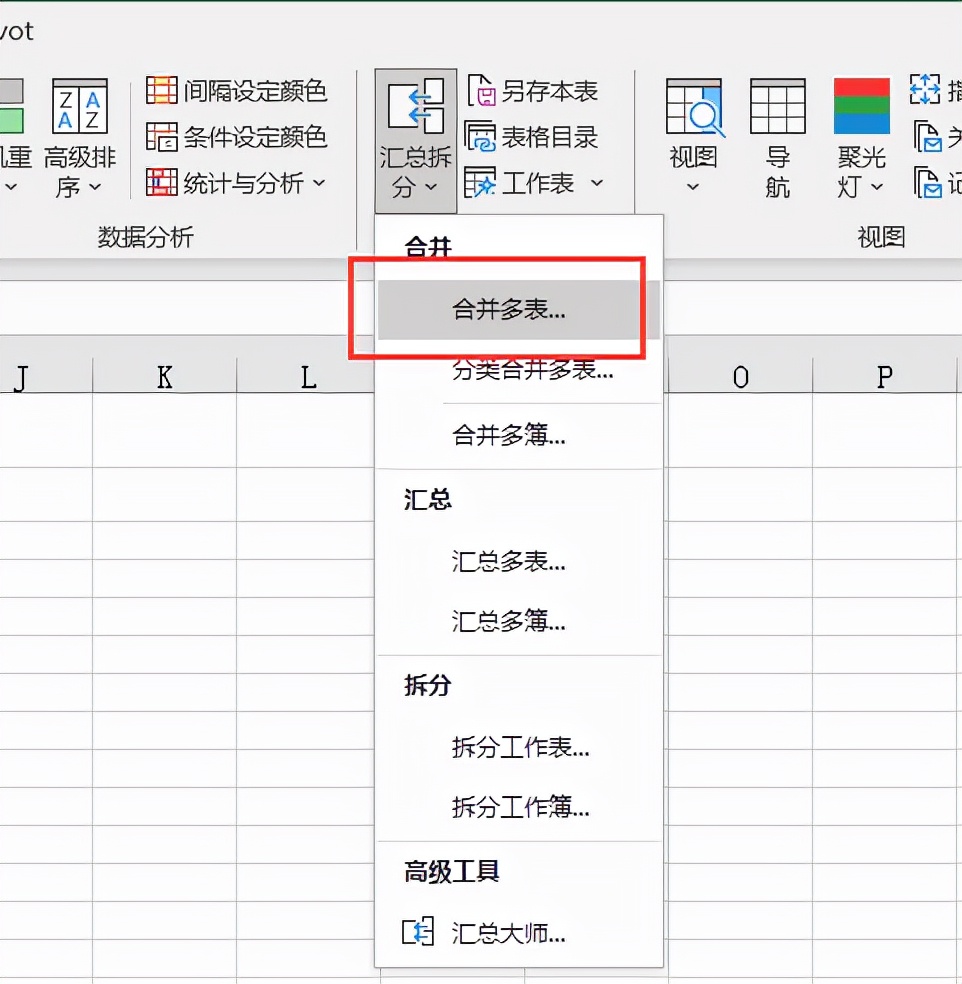The height and width of the screenshot is (984, 962).
Task: Open the 条件设定颜色 tool
Action: [x=237, y=137]
